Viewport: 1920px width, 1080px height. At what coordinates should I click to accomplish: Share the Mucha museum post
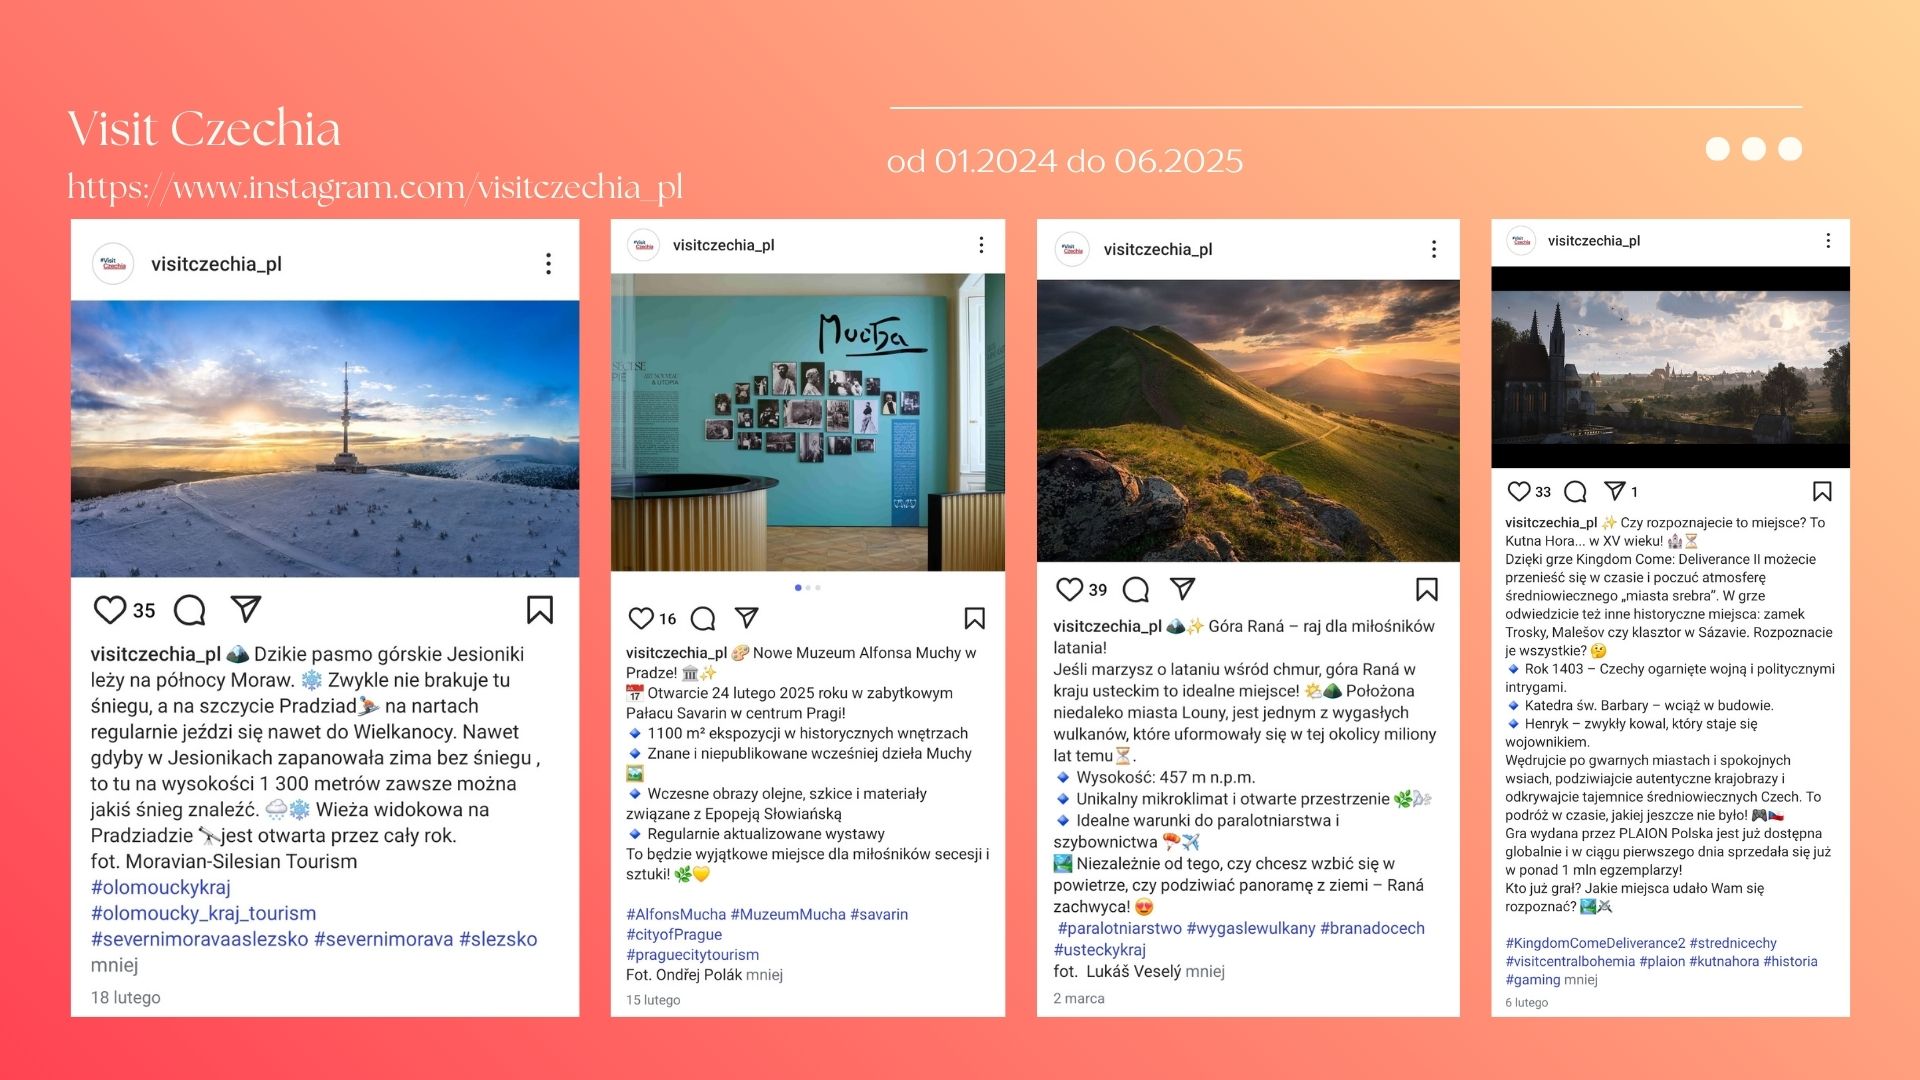pos(747,618)
